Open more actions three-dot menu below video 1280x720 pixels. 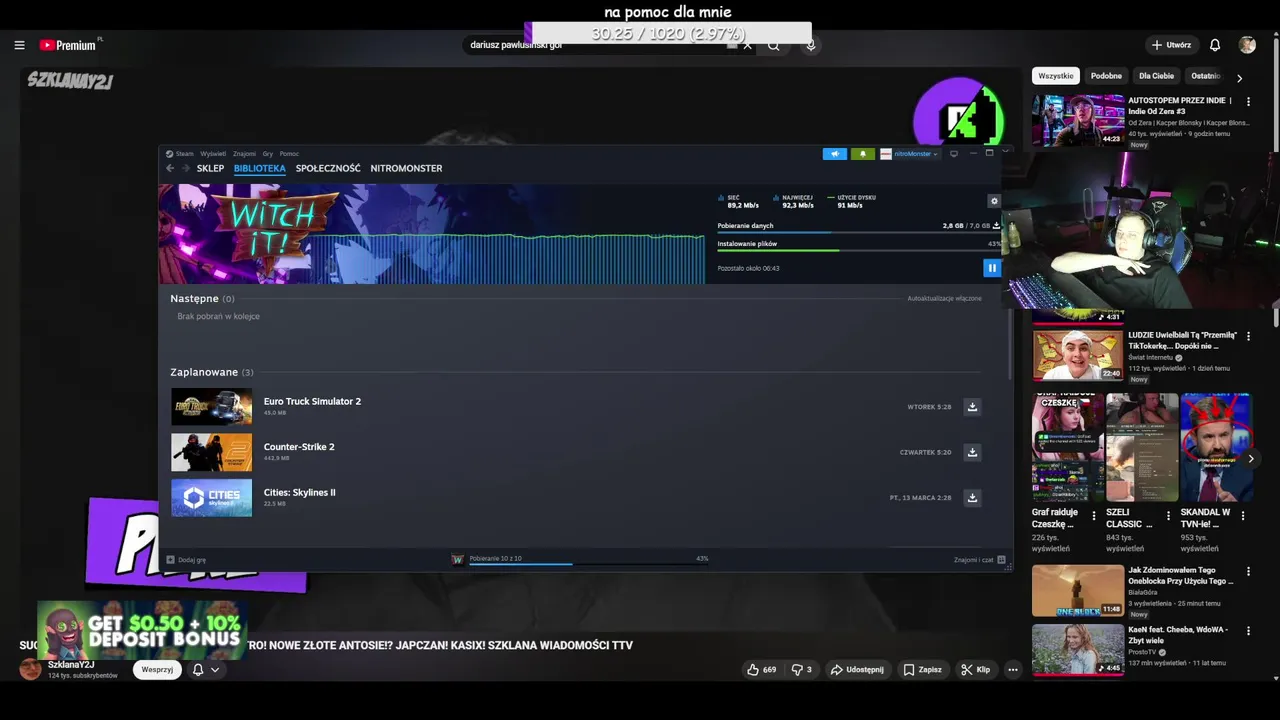tap(1012, 669)
